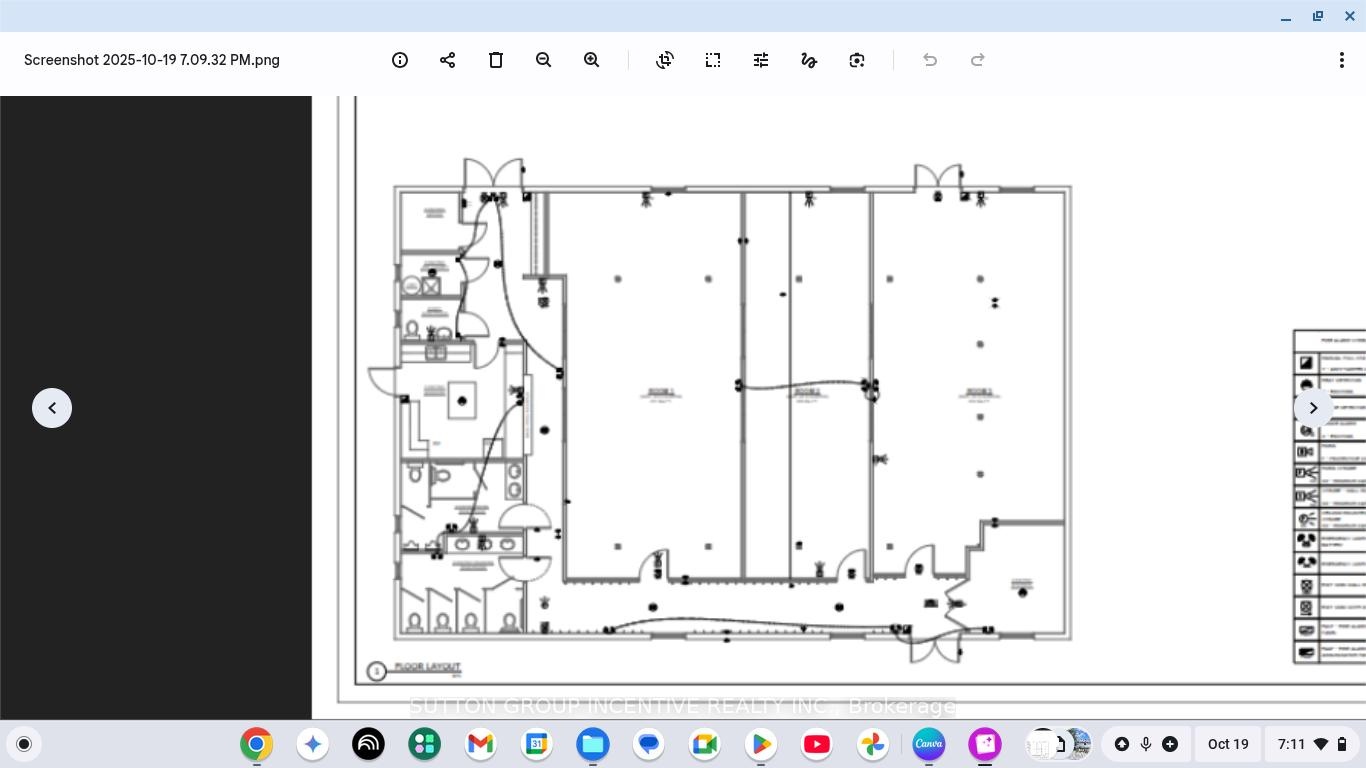The width and height of the screenshot is (1366, 768).
Task: Open Gmail from the shelf
Action: (481, 744)
